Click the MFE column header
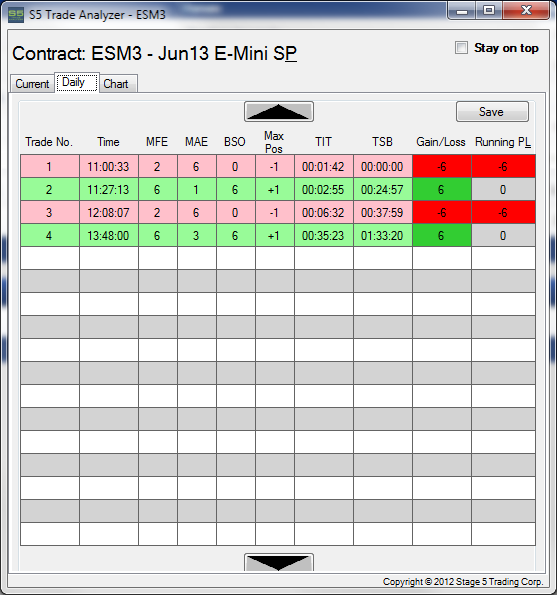Screen dimensions: 557x595 [x=157, y=142]
